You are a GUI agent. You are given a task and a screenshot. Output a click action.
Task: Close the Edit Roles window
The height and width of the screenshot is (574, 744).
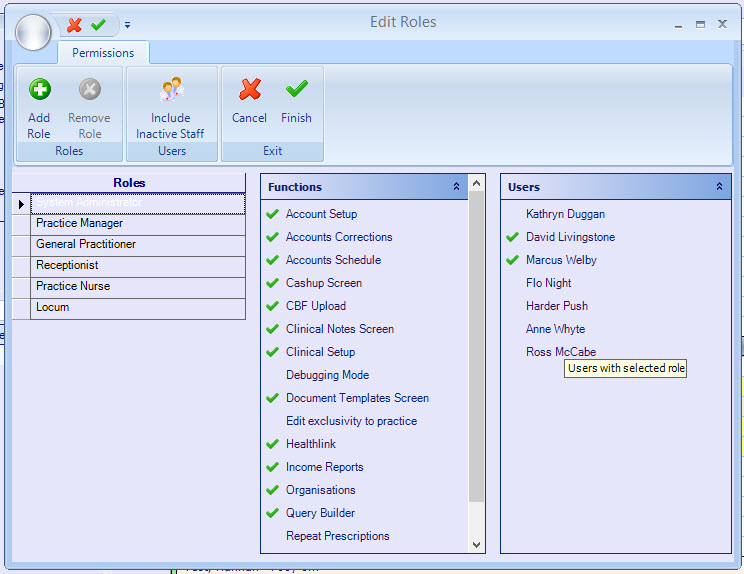point(722,24)
